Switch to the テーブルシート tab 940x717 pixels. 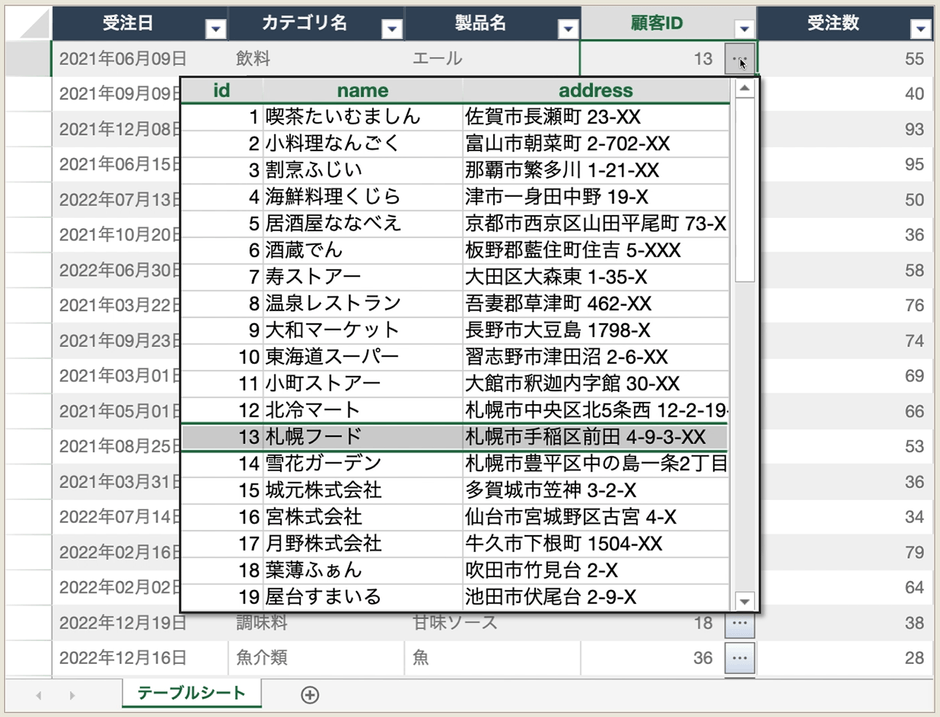pos(190,691)
